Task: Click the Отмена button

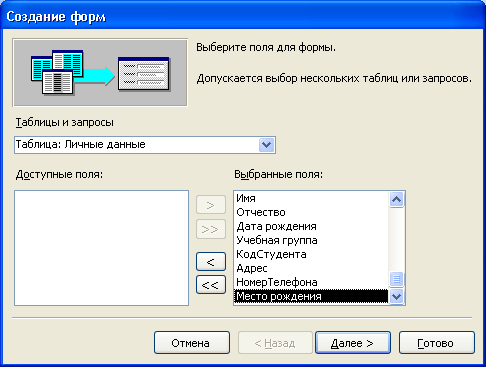Action: coord(192,343)
